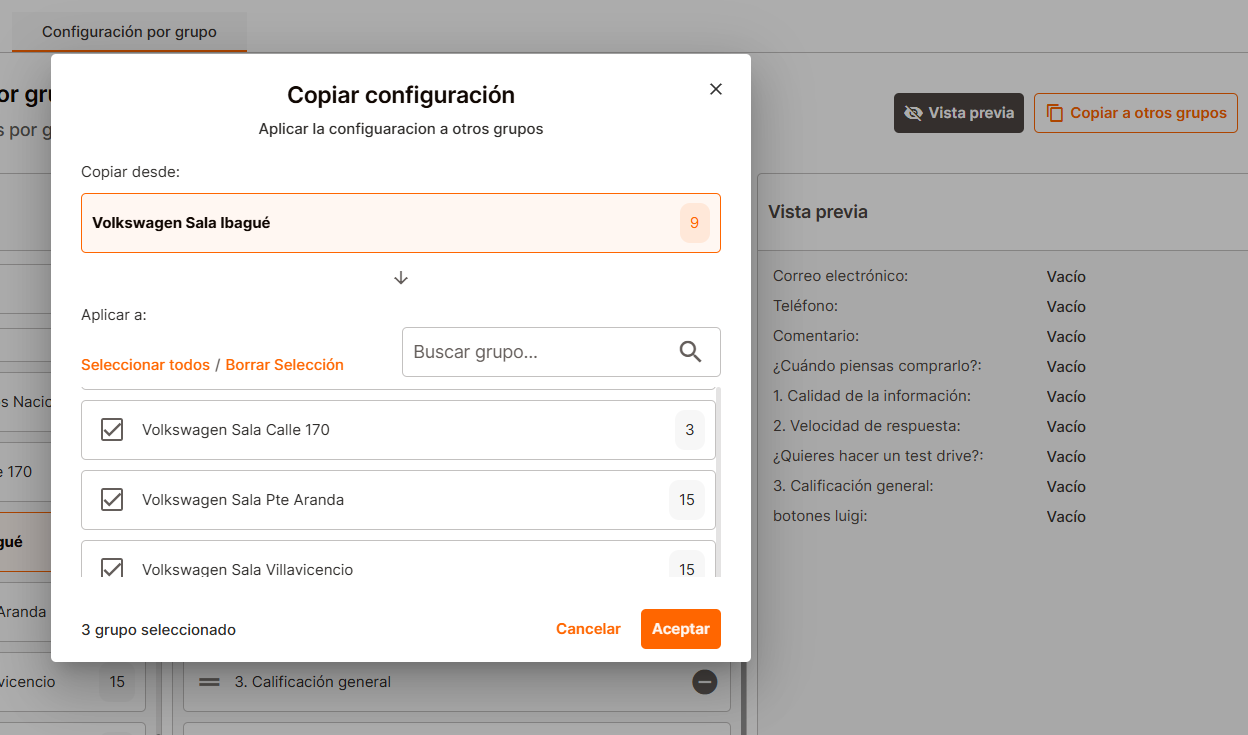The height and width of the screenshot is (735, 1248).
Task: Click the group list scrollbar
Action: click(x=720, y=480)
